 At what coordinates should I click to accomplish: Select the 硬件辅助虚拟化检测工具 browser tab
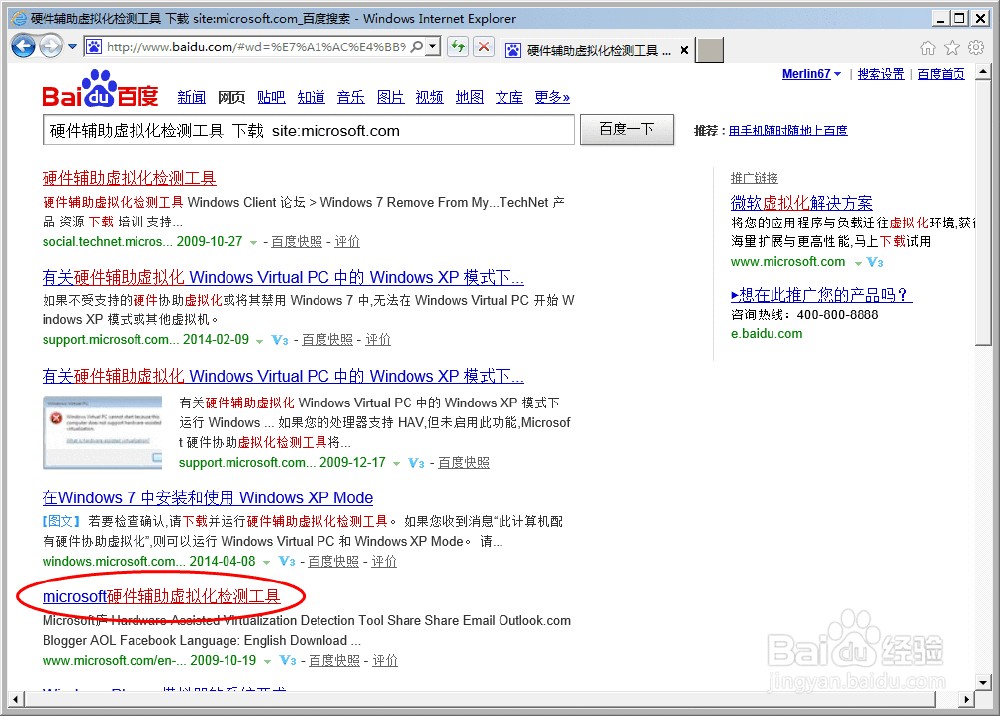point(596,50)
